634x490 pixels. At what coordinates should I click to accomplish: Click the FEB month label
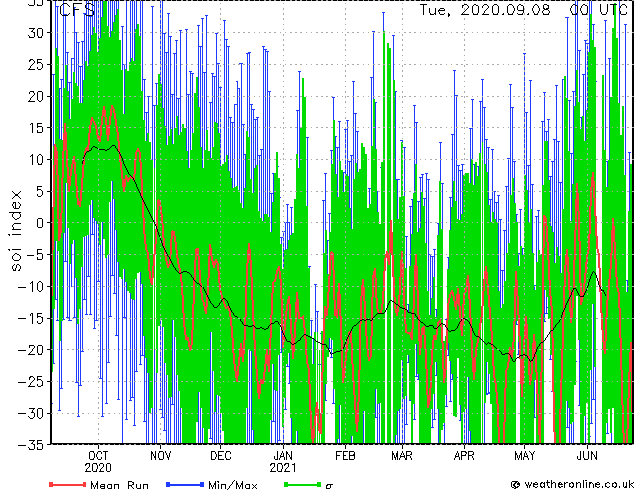pyautogui.click(x=345, y=456)
